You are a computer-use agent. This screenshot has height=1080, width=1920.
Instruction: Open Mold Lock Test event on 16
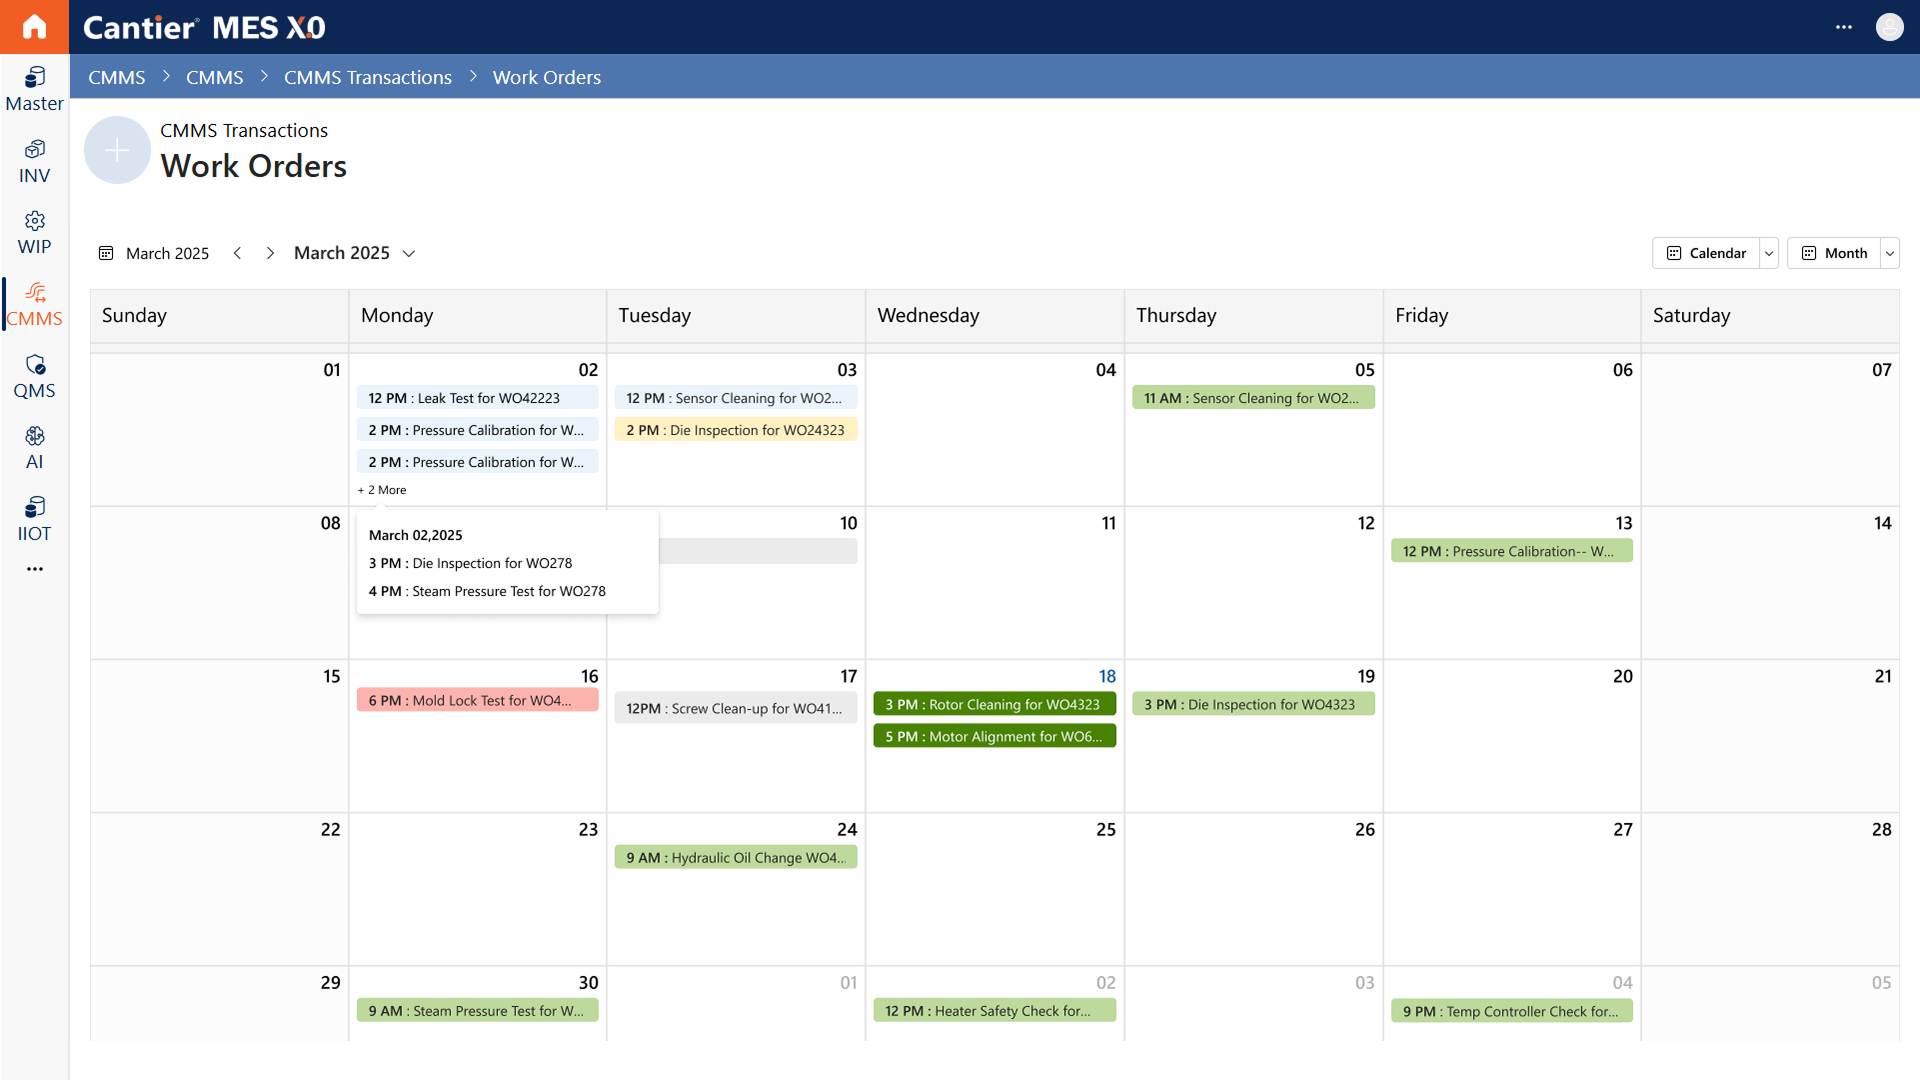pyautogui.click(x=477, y=700)
